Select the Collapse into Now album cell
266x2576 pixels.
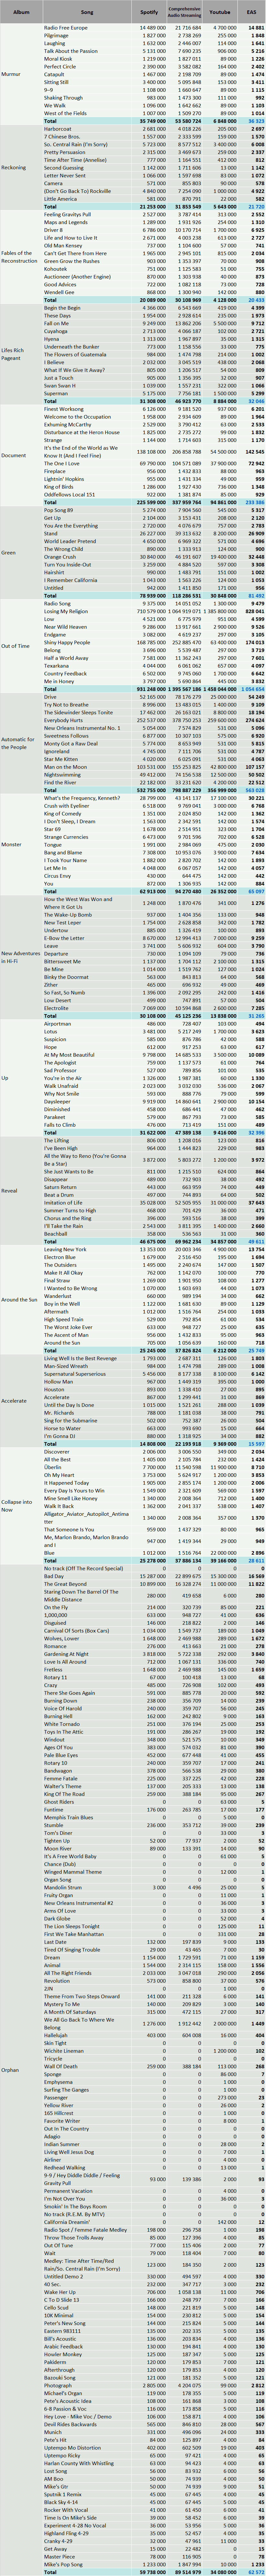[21, 1506]
